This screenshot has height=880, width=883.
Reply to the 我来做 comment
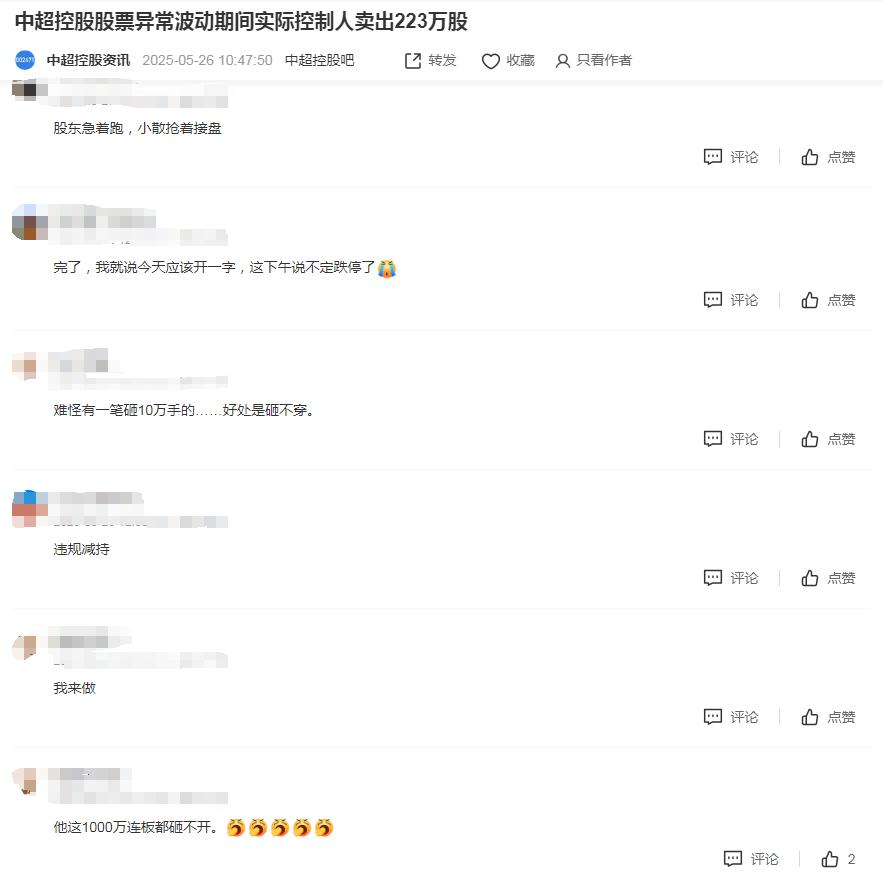tap(731, 717)
